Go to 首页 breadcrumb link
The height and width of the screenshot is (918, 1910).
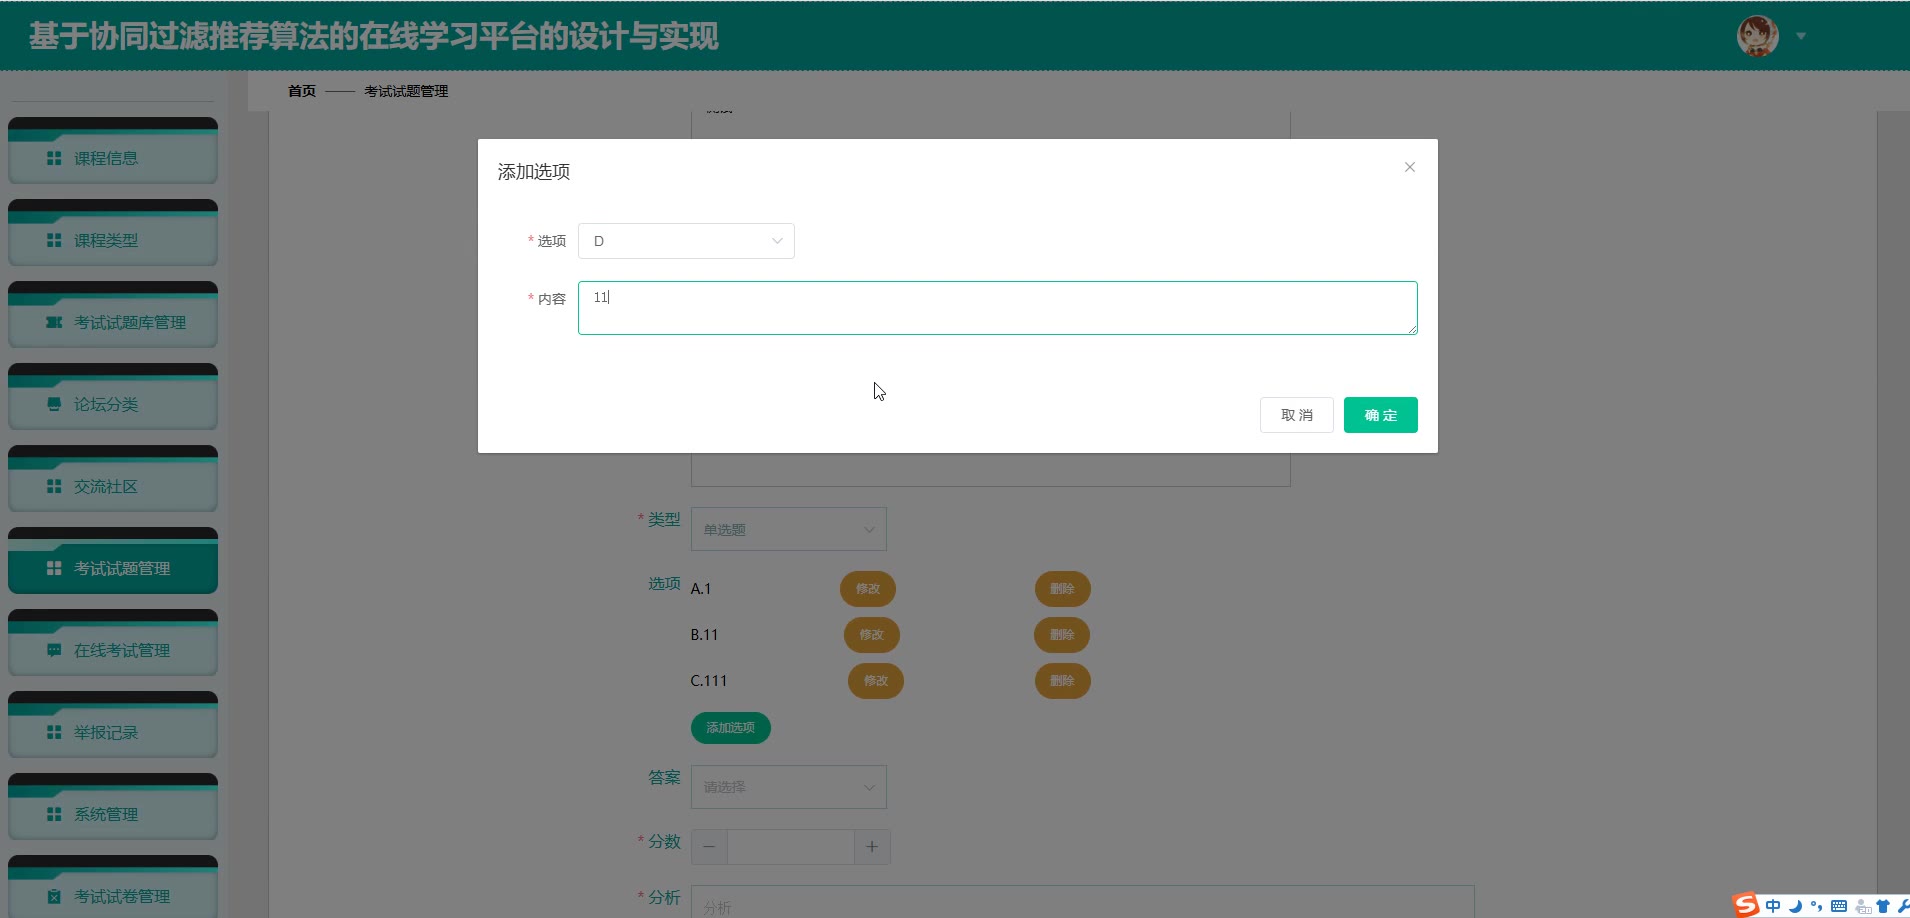(x=302, y=91)
